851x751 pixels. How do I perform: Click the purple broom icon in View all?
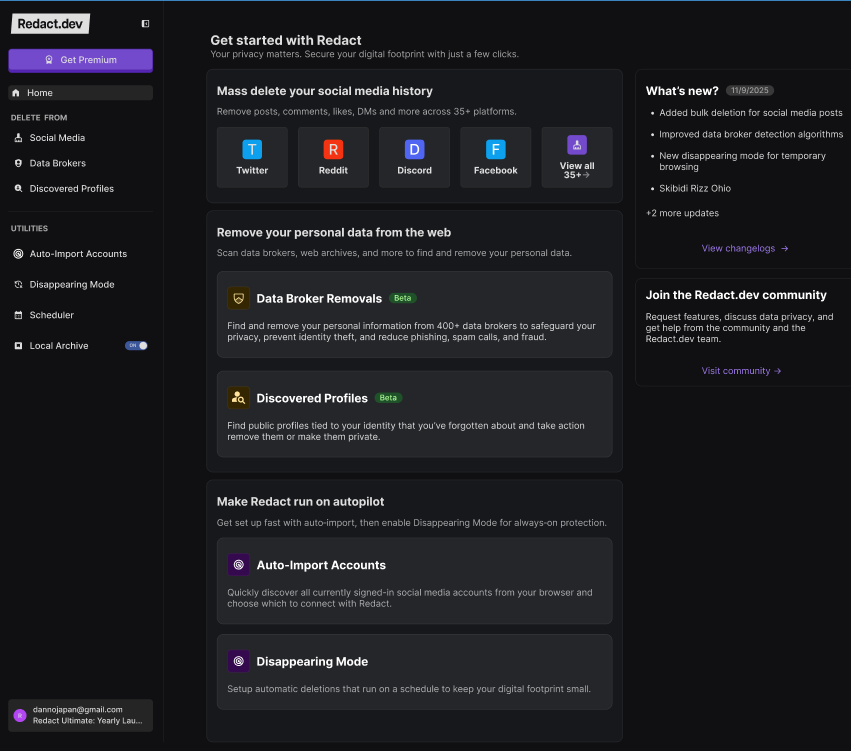point(577,145)
